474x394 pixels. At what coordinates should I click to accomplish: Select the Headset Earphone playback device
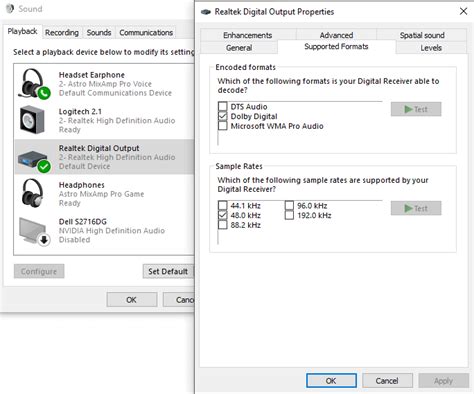[x=104, y=84]
